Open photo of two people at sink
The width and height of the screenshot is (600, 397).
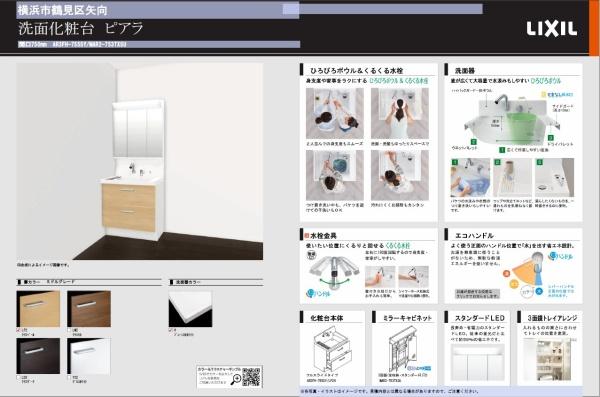[x=335, y=113]
